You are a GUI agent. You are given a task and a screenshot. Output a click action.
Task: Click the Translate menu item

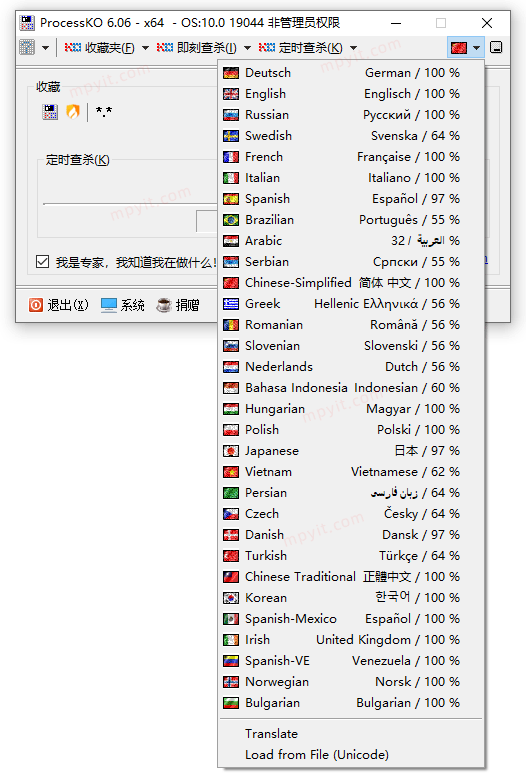pos(351,734)
